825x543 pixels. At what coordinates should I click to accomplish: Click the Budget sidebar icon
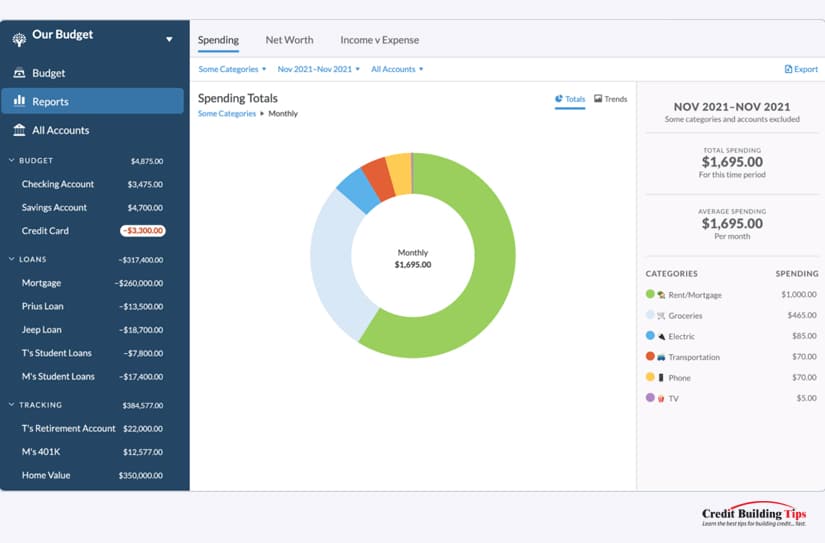click(x=19, y=73)
